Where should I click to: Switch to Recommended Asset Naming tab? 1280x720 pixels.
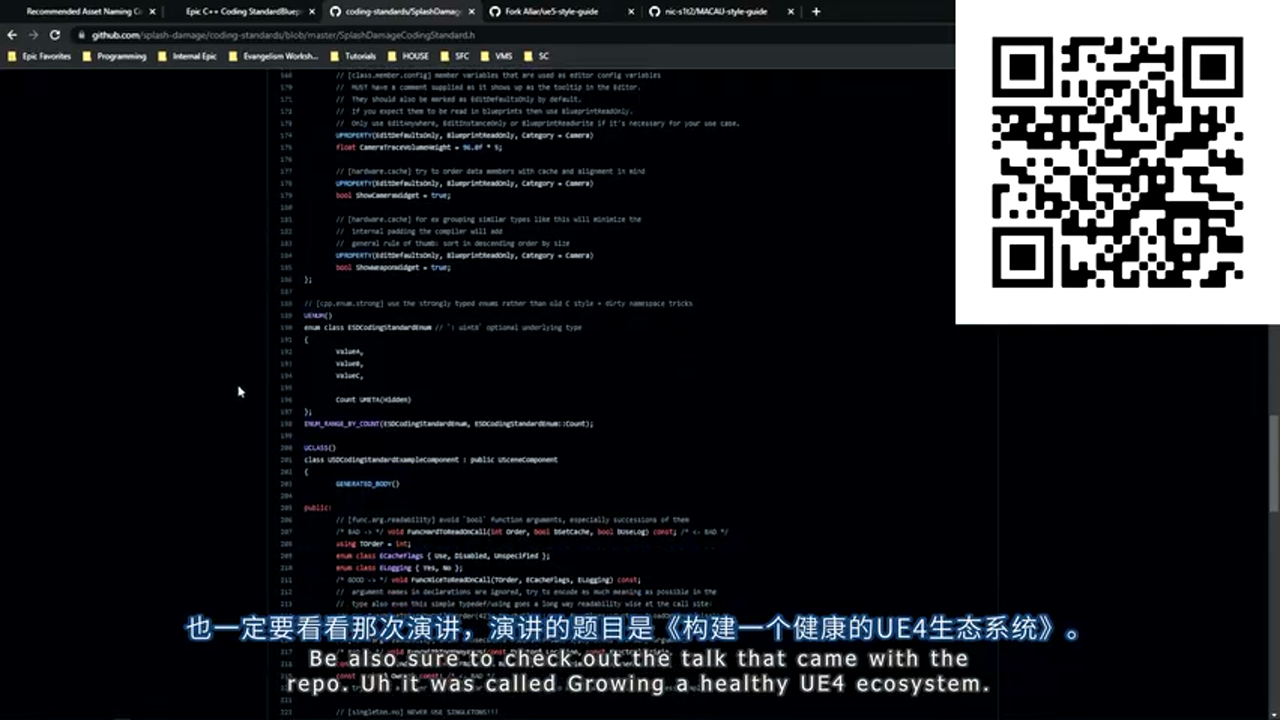[x=82, y=12]
